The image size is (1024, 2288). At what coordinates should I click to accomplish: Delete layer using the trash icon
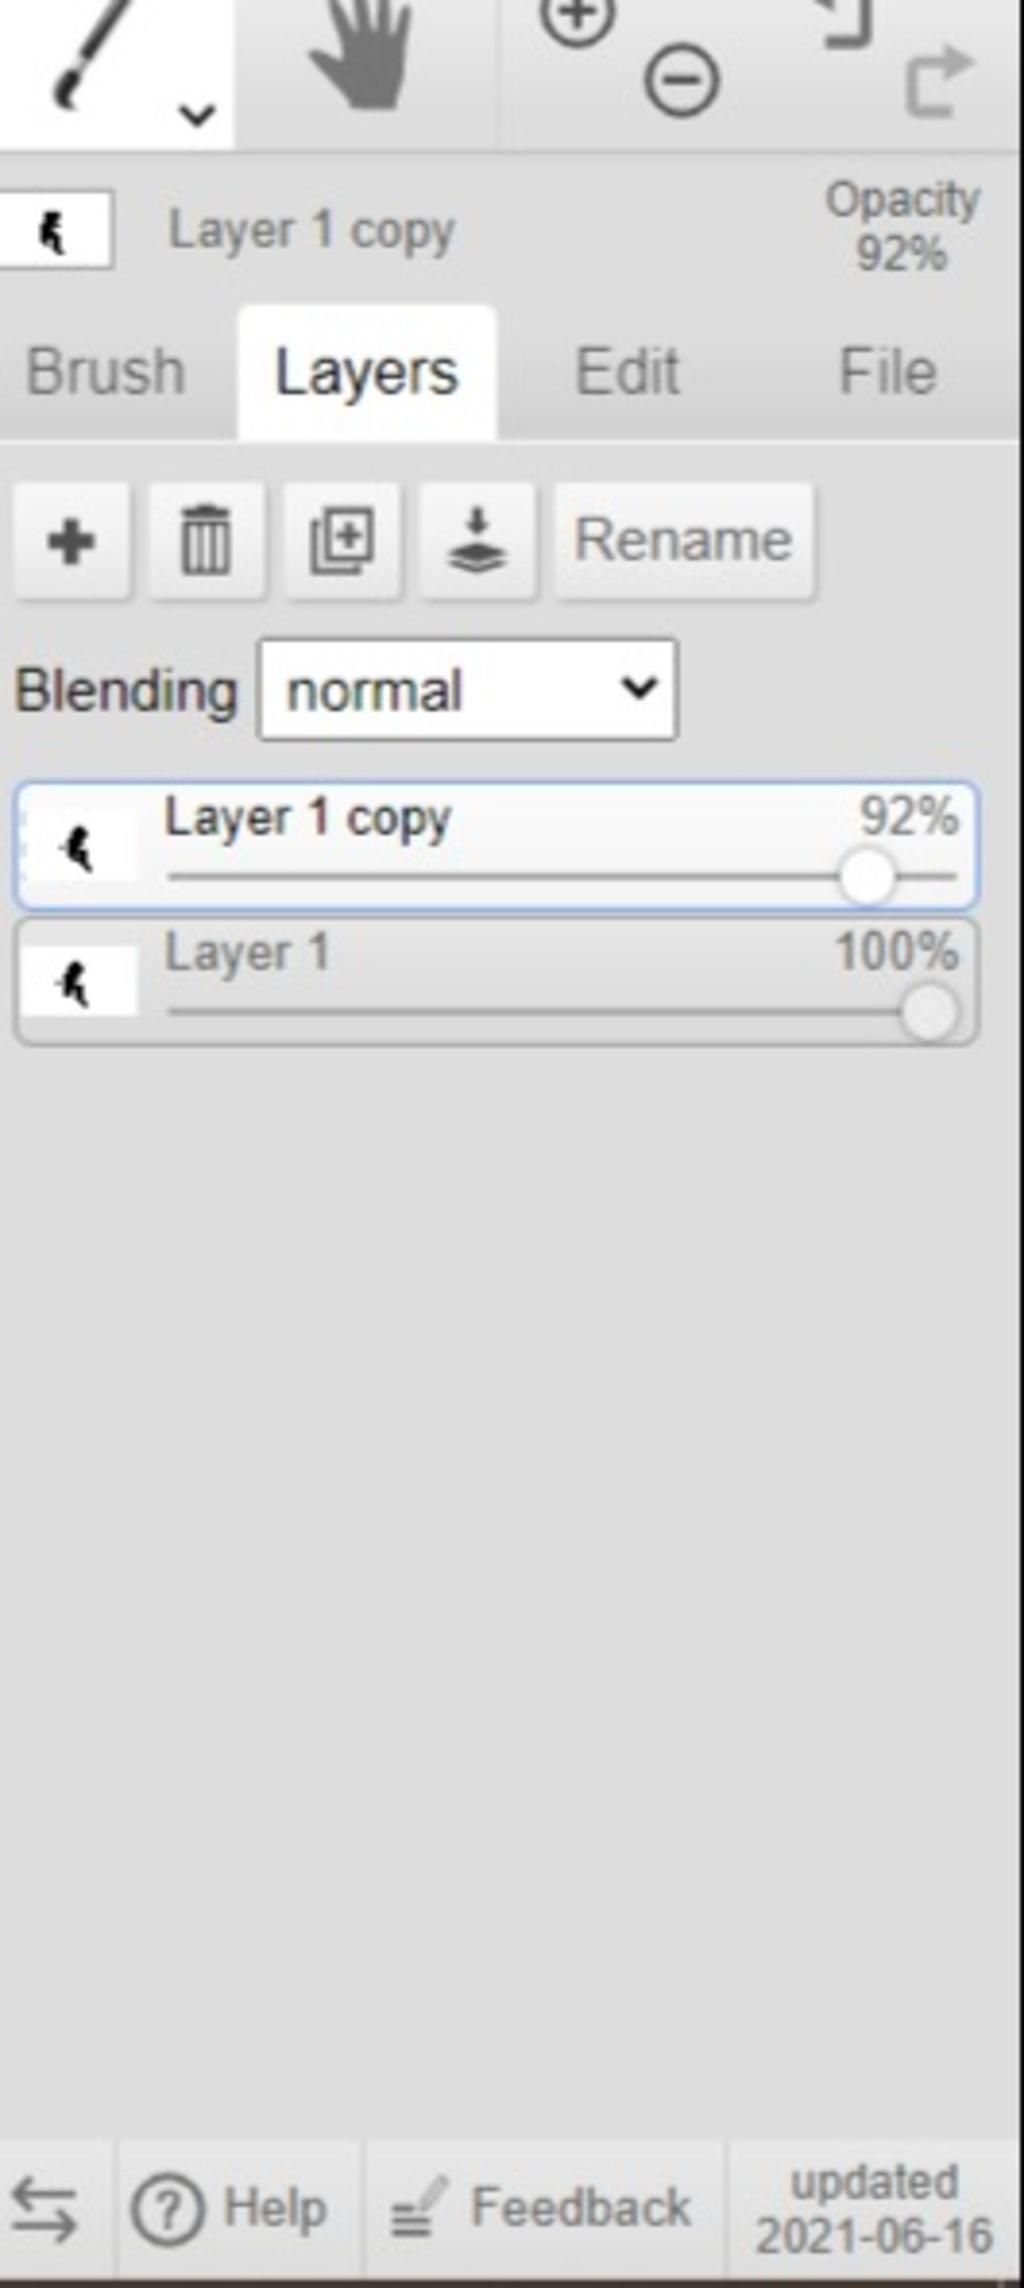coord(206,542)
